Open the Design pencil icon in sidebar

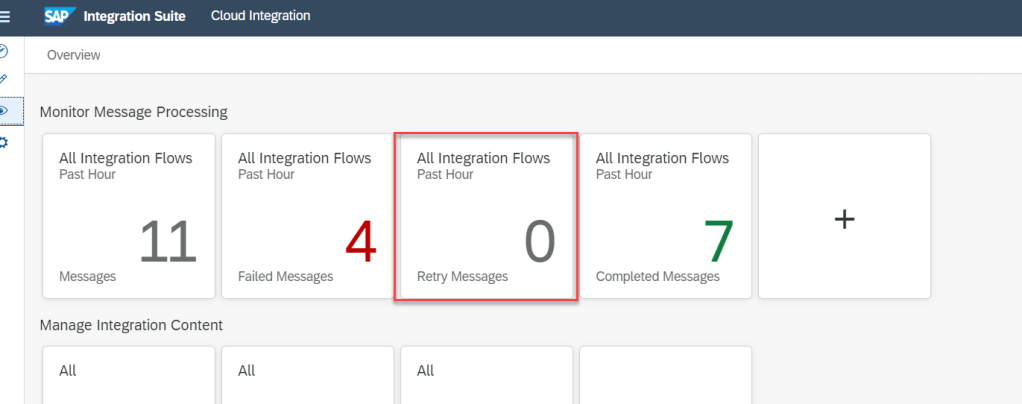4,78
